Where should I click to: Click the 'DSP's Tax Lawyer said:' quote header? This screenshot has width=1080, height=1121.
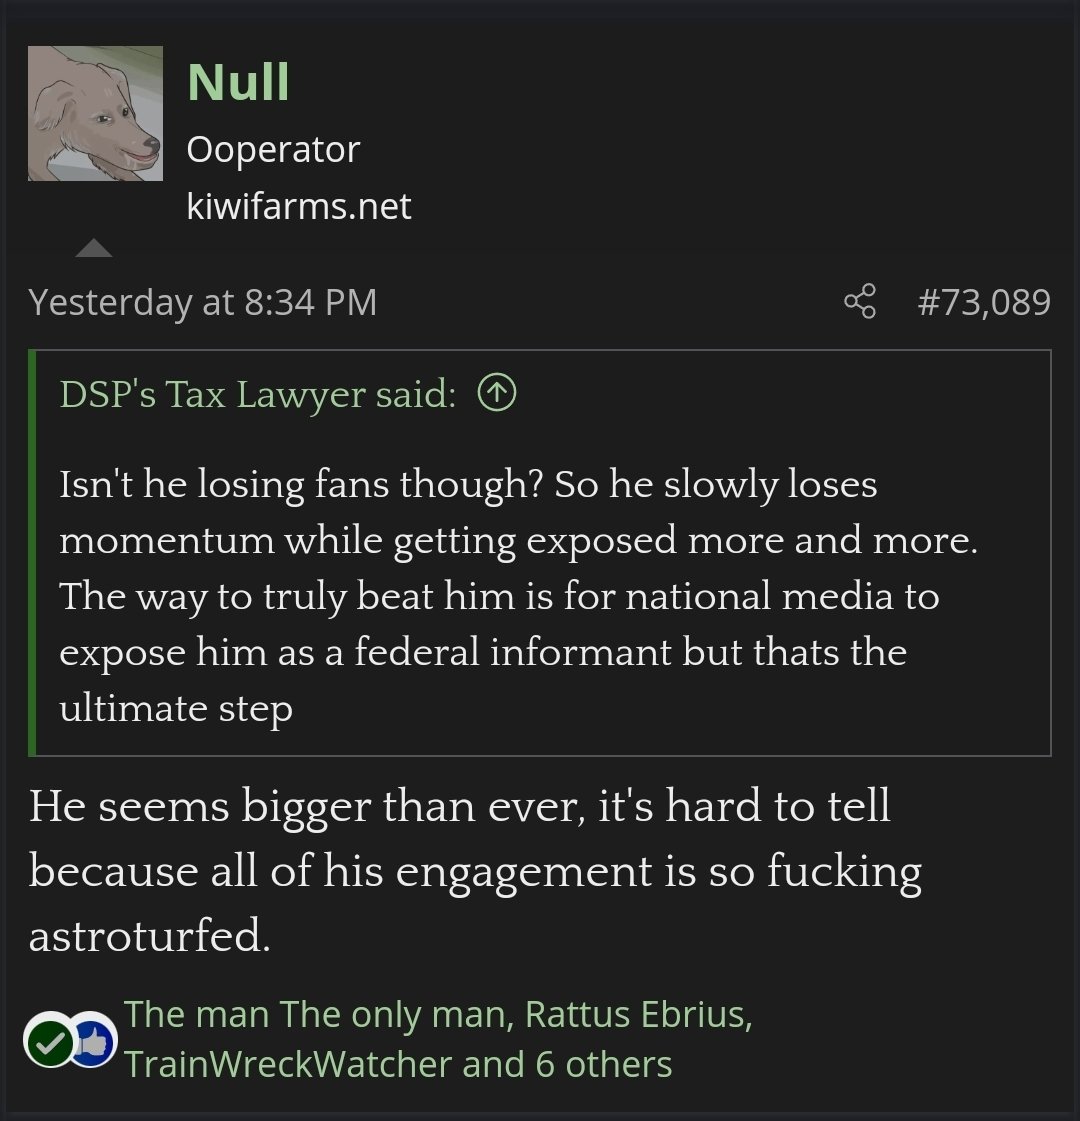pyautogui.click(x=257, y=393)
